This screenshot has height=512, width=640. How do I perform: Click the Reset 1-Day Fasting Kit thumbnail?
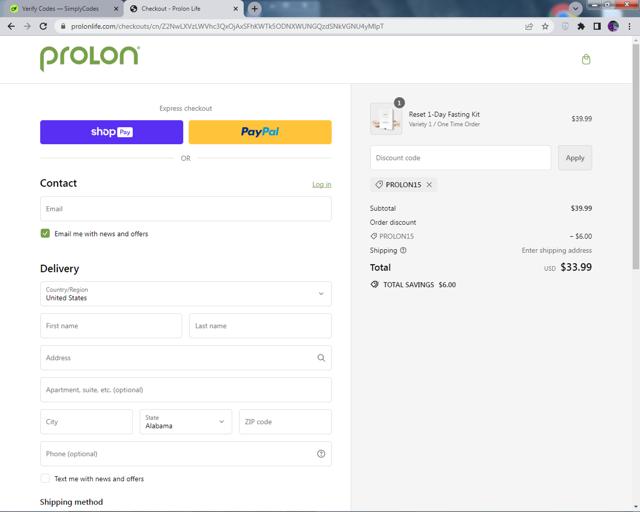pyautogui.click(x=386, y=119)
